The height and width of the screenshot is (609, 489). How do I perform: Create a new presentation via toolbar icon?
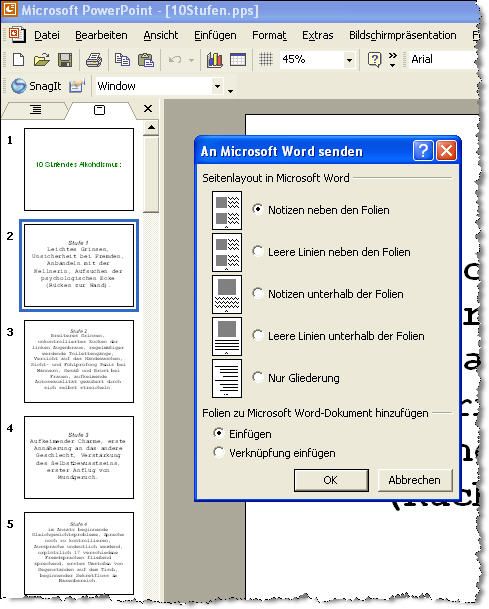coord(19,60)
